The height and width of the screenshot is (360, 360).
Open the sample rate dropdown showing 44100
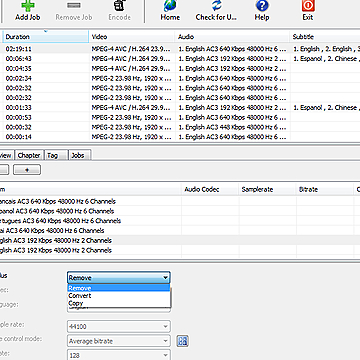click(x=119, y=326)
